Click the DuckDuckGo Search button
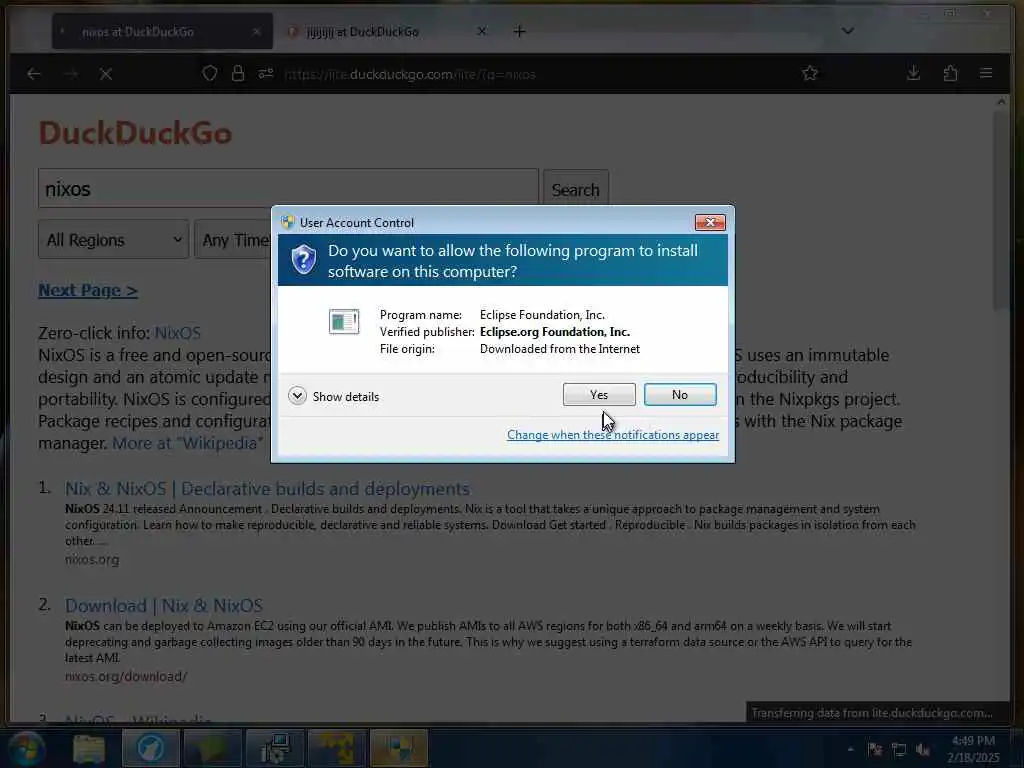The height and width of the screenshot is (768, 1024). (x=575, y=189)
